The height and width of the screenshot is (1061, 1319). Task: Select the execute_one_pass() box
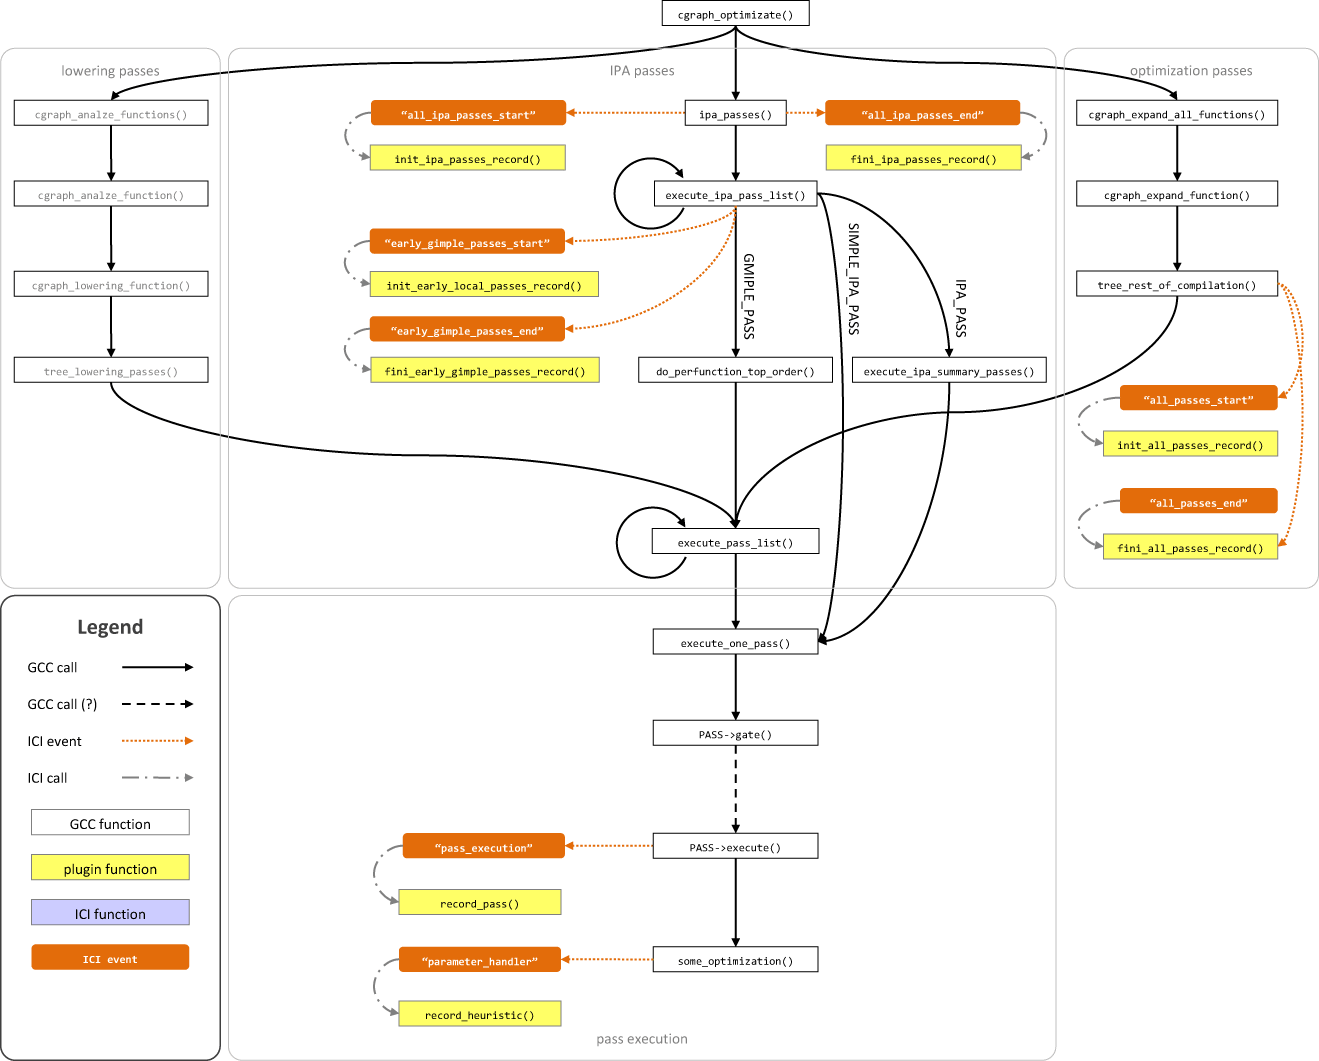pos(735,642)
